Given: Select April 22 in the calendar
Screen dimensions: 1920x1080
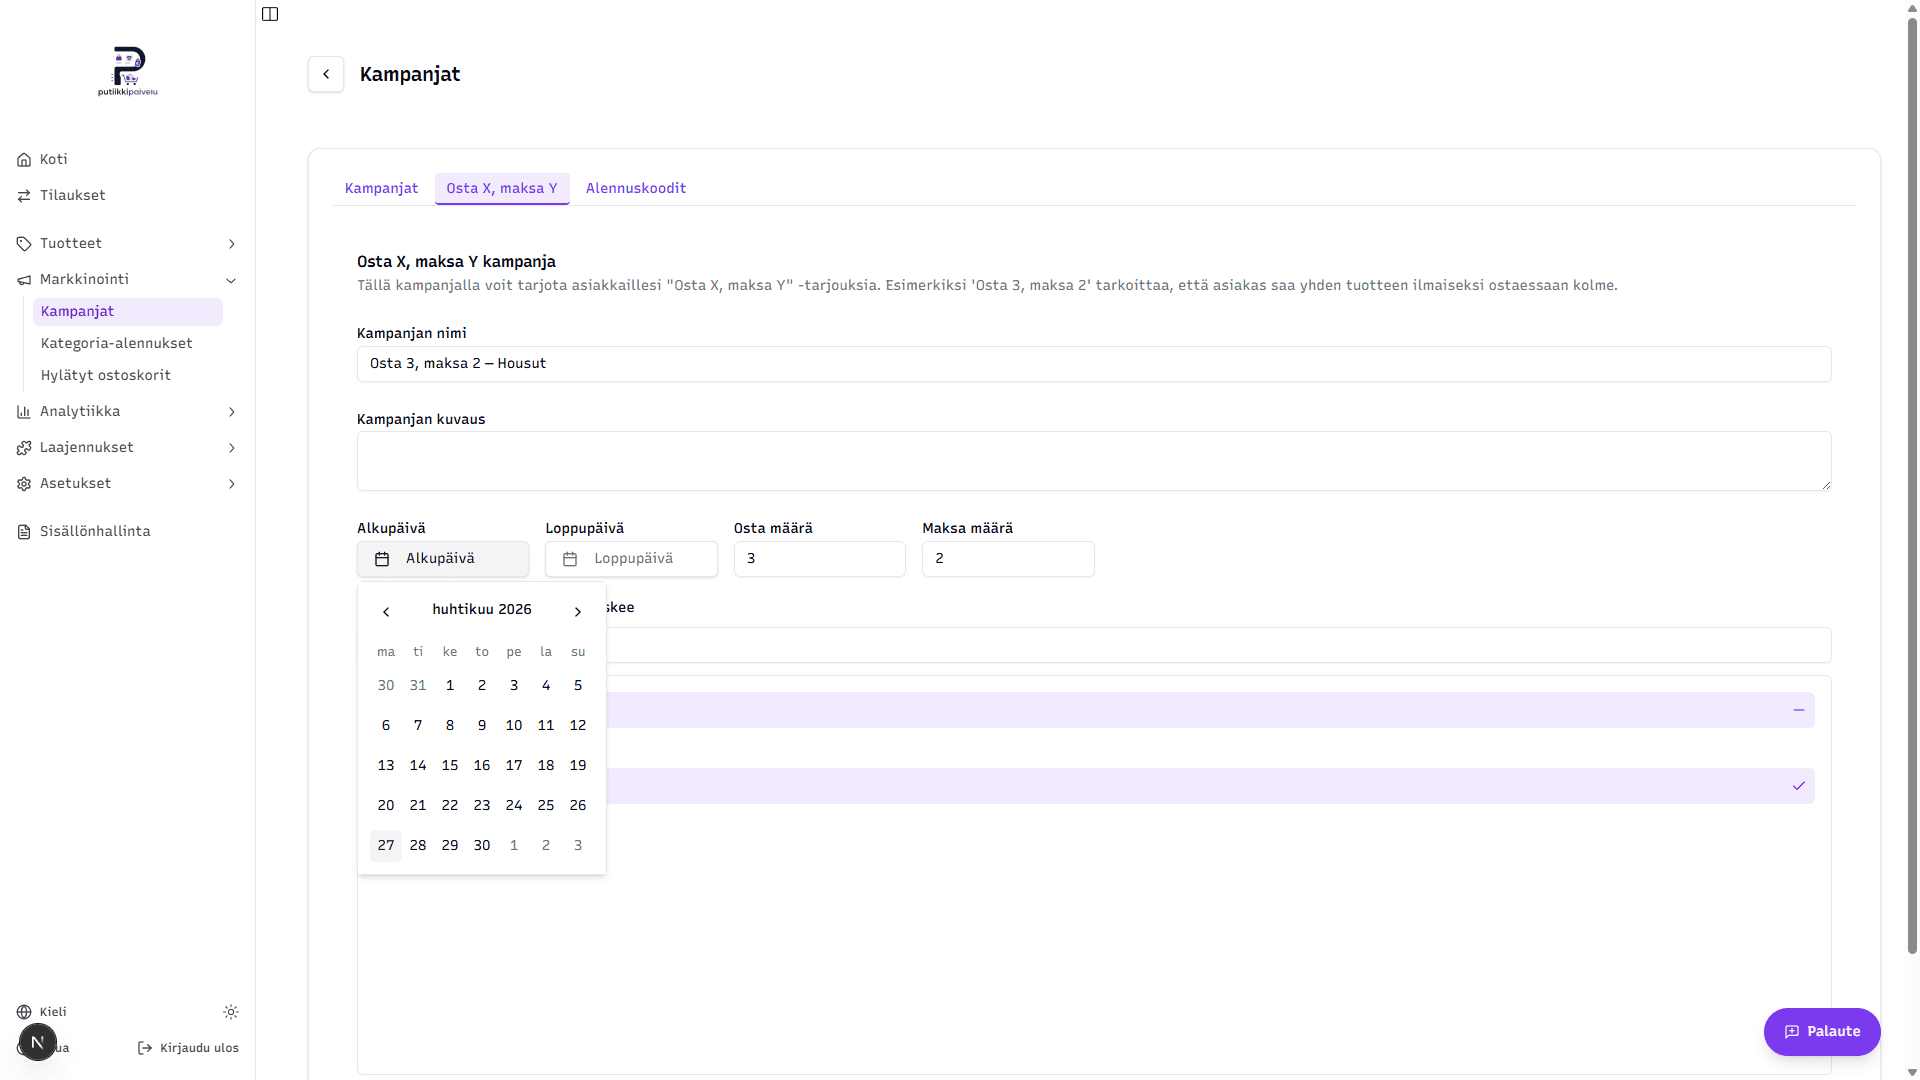Looking at the screenshot, I should (450, 806).
